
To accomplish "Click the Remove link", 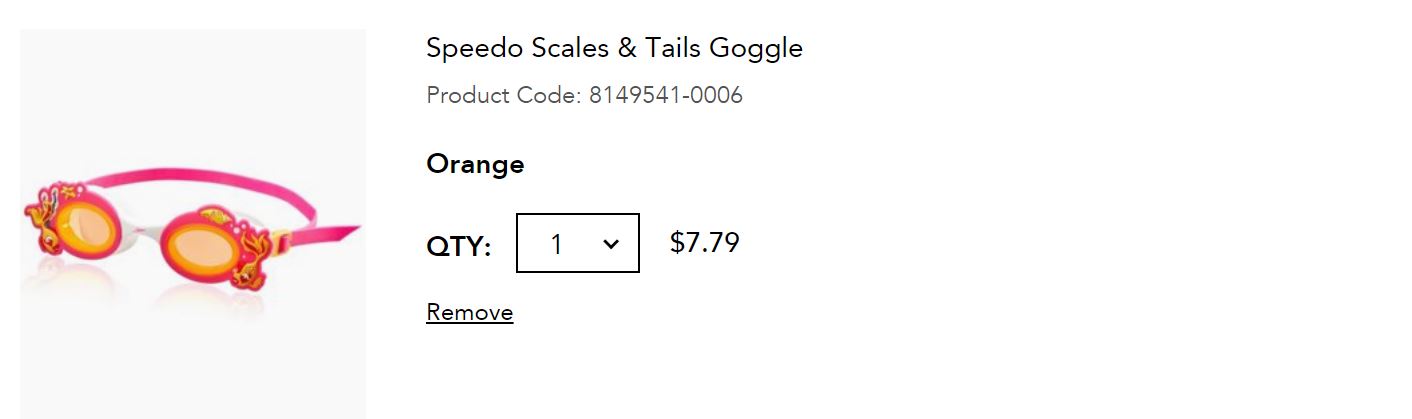I will pos(469,312).
